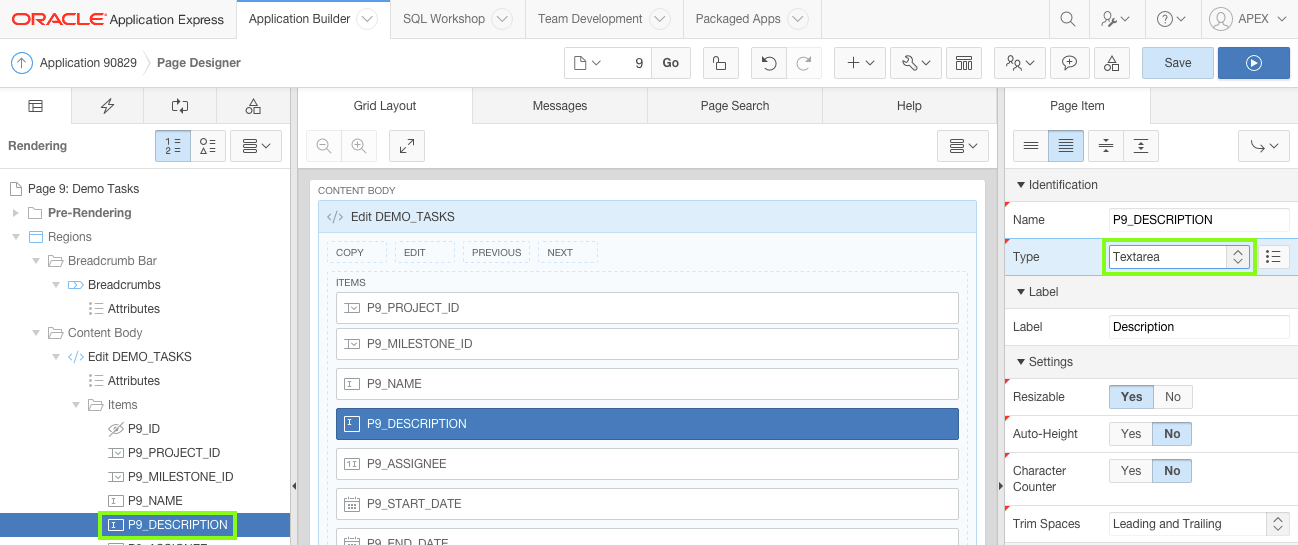1298x545 pixels.
Task: Open the Create plus menu
Action: tap(860, 63)
